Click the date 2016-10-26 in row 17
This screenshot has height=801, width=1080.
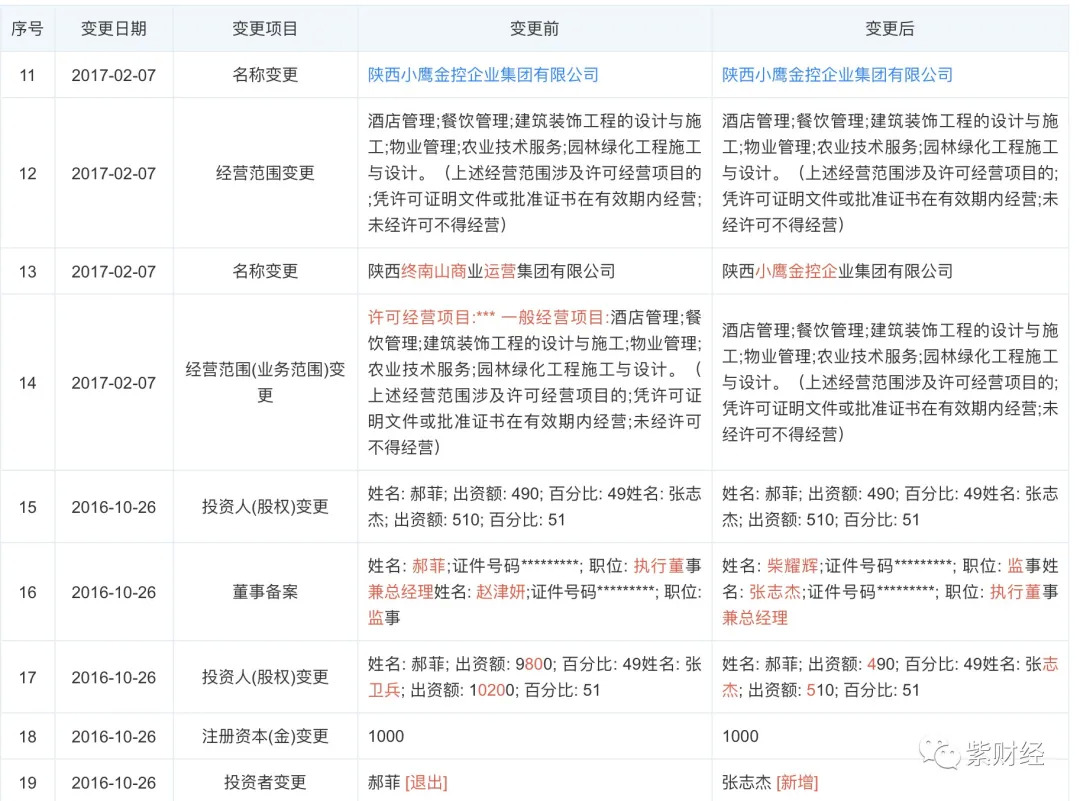[x=114, y=678]
